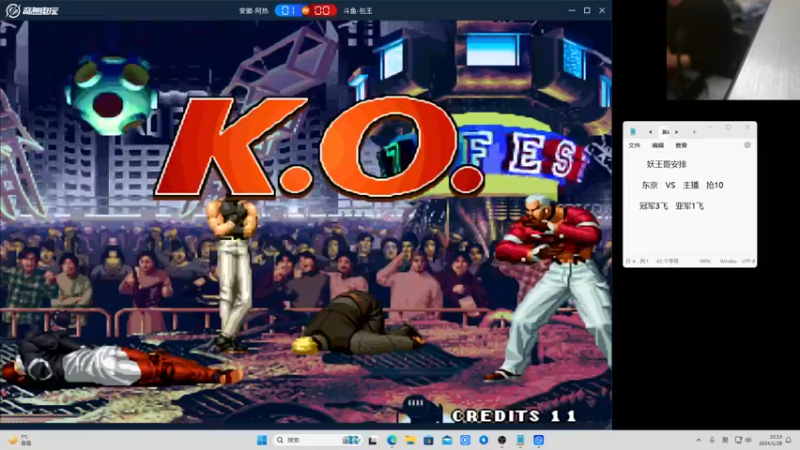
Task: Click the blue score 01 in header
Action: (x=288, y=10)
